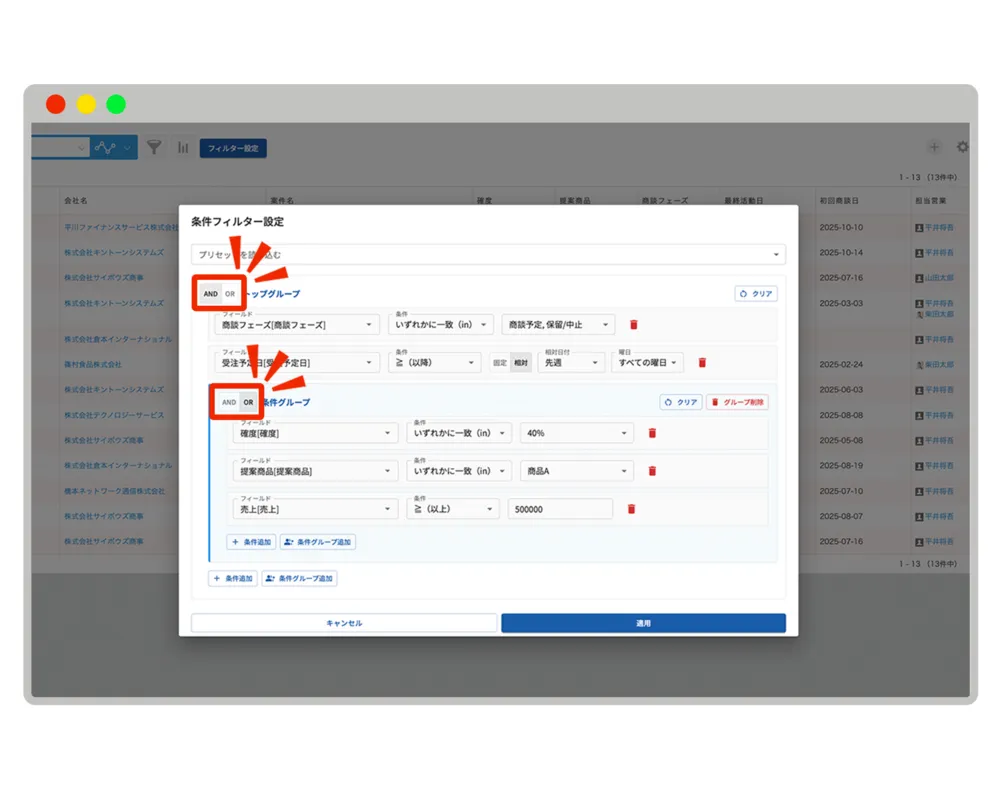Delete the 提案商品 condition row

point(652,471)
